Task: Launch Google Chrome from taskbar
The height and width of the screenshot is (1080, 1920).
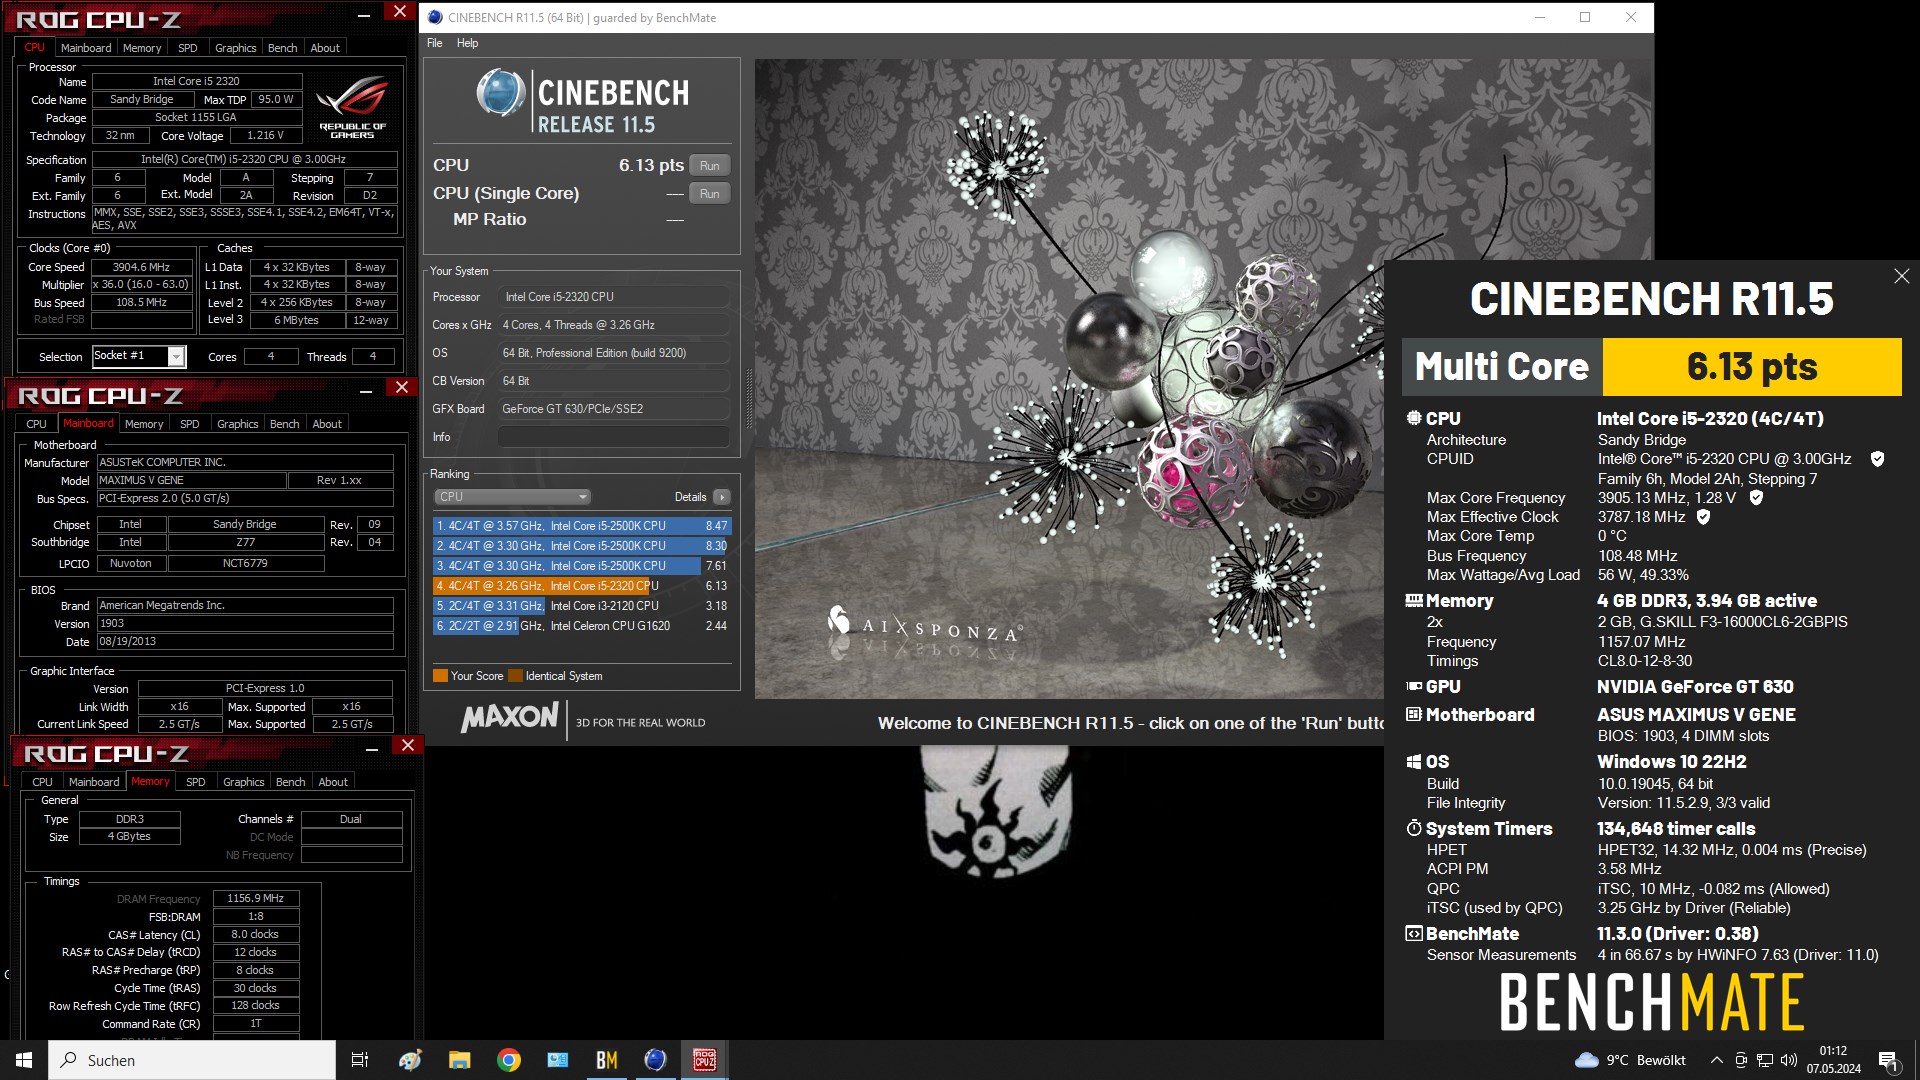Action: point(508,1060)
